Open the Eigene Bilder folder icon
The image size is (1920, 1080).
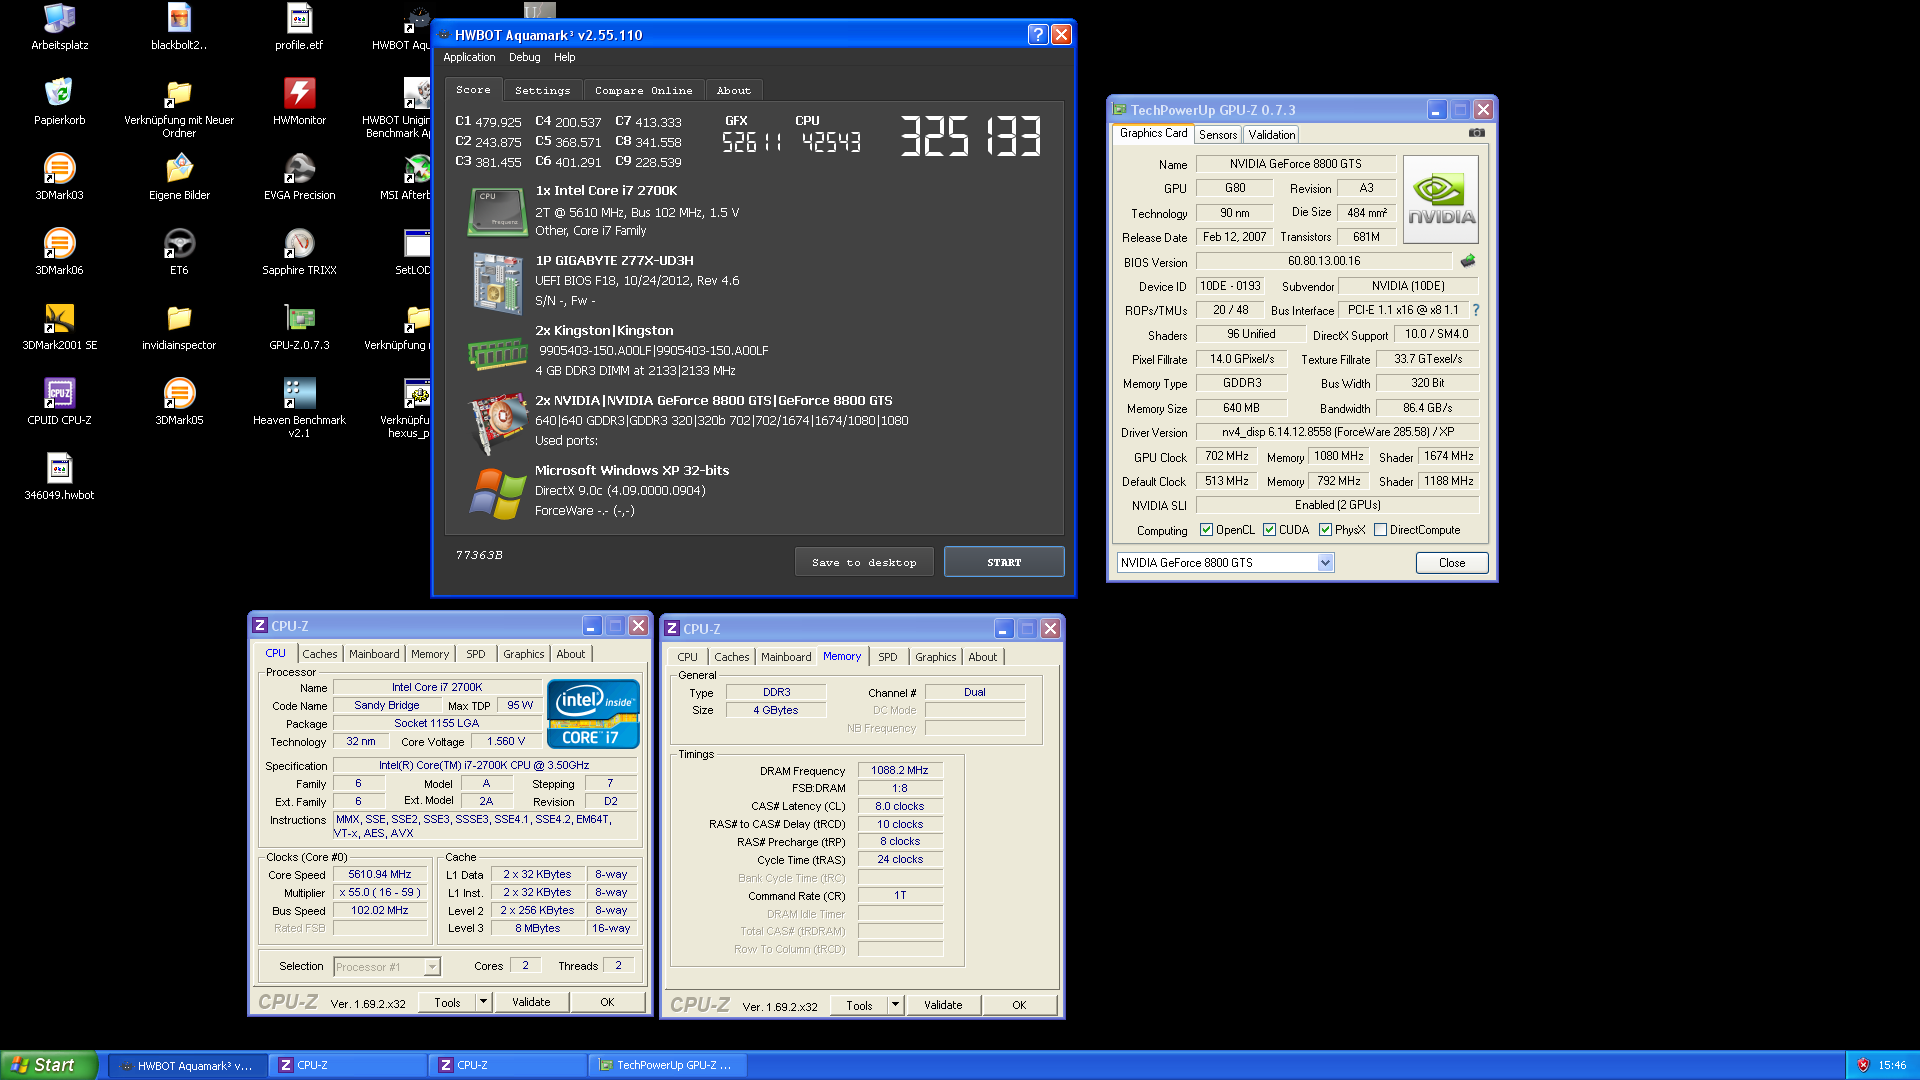[x=179, y=177]
